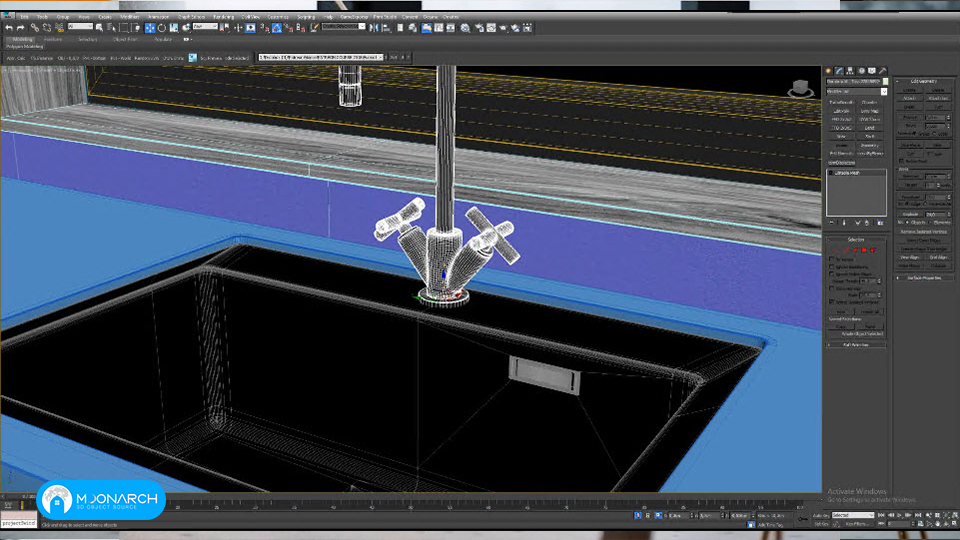Image resolution: width=960 pixels, height=540 pixels.
Task: Click the Explode button
Action: point(910,214)
